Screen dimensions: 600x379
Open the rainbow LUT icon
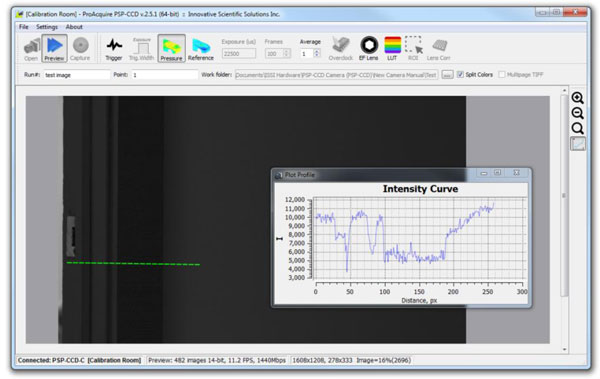coord(392,49)
